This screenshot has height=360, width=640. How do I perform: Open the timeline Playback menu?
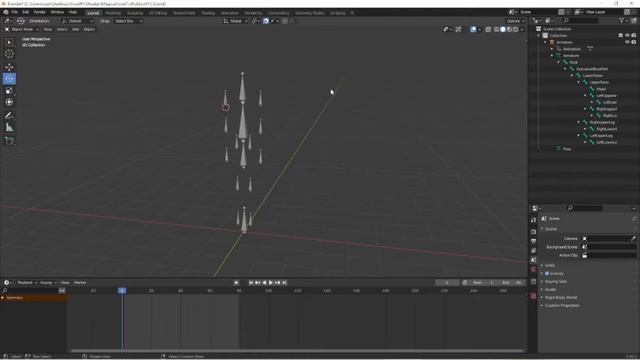coord(27,282)
